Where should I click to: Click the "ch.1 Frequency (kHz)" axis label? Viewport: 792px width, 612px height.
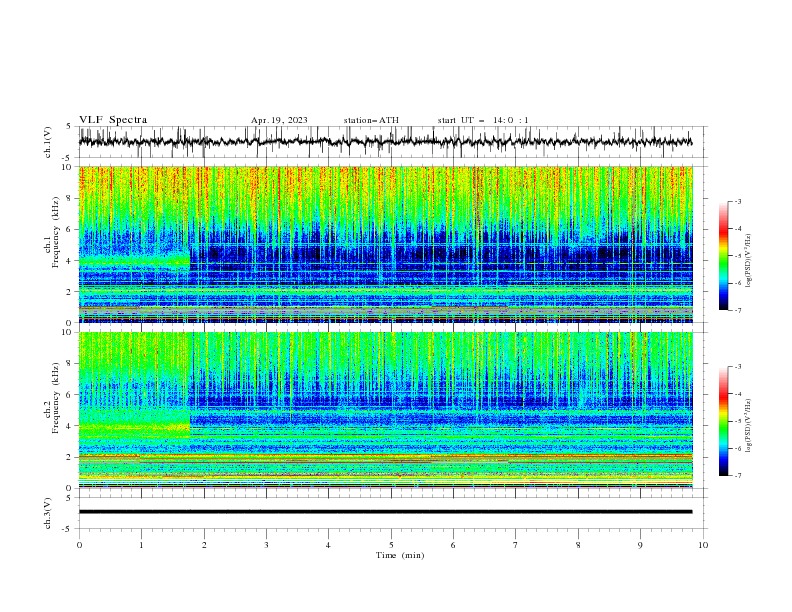tap(52, 234)
